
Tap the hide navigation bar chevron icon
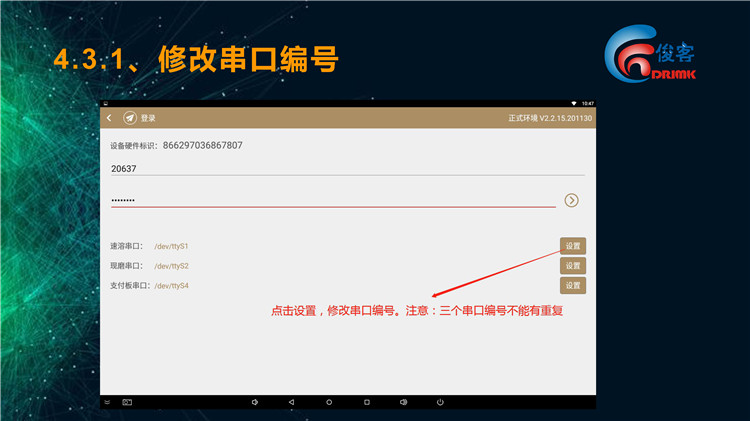point(107,402)
